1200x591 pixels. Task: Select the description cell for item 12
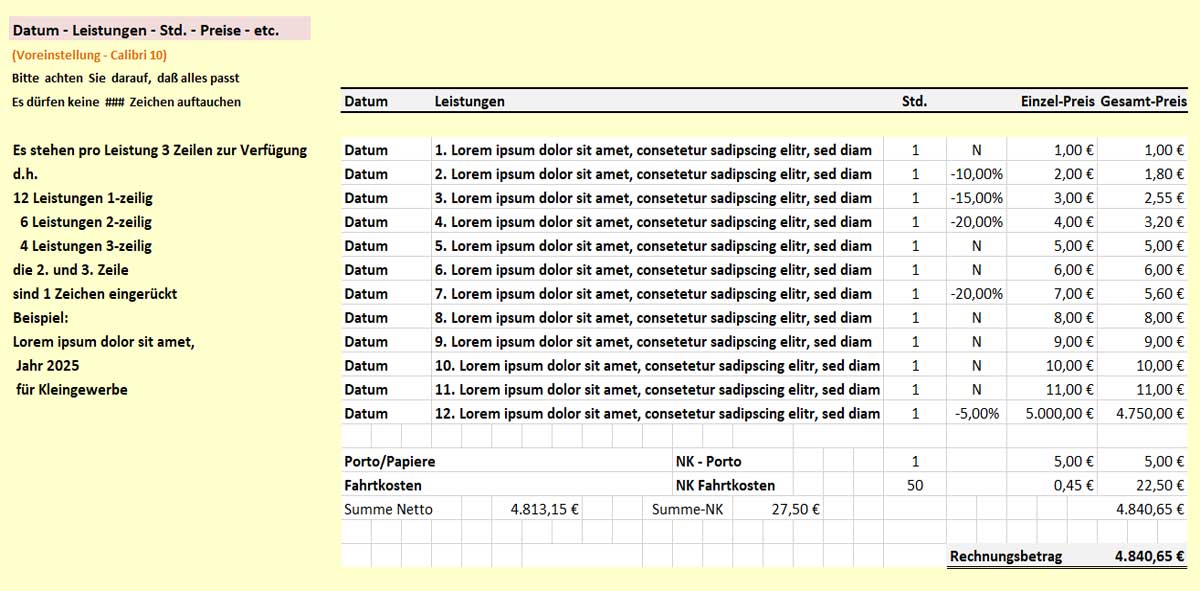pyautogui.click(x=657, y=413)
